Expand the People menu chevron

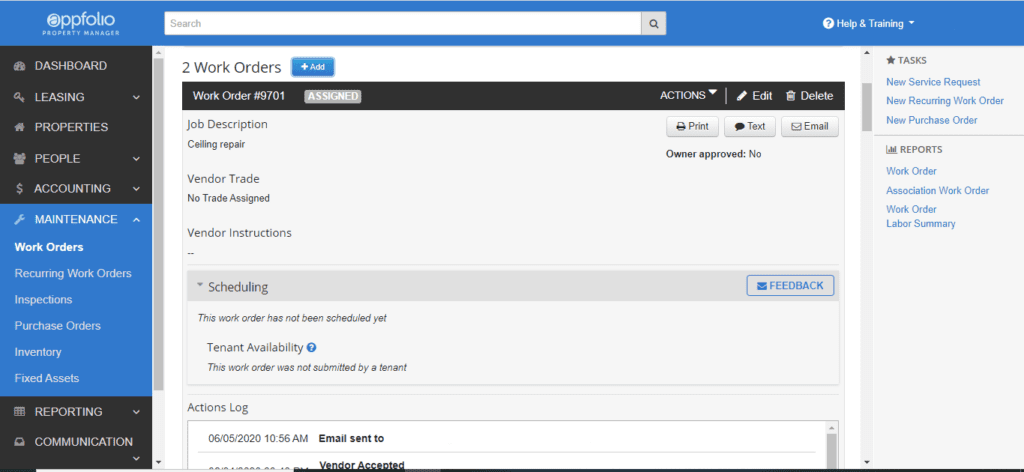click(136, 159)
